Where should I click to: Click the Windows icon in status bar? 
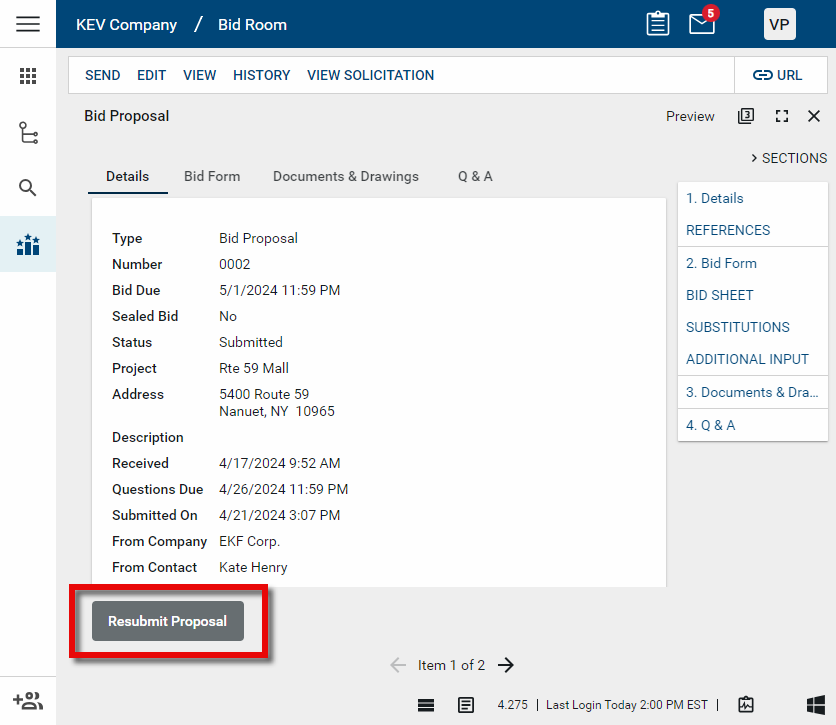pyautogui.click(x=815, y=704)
